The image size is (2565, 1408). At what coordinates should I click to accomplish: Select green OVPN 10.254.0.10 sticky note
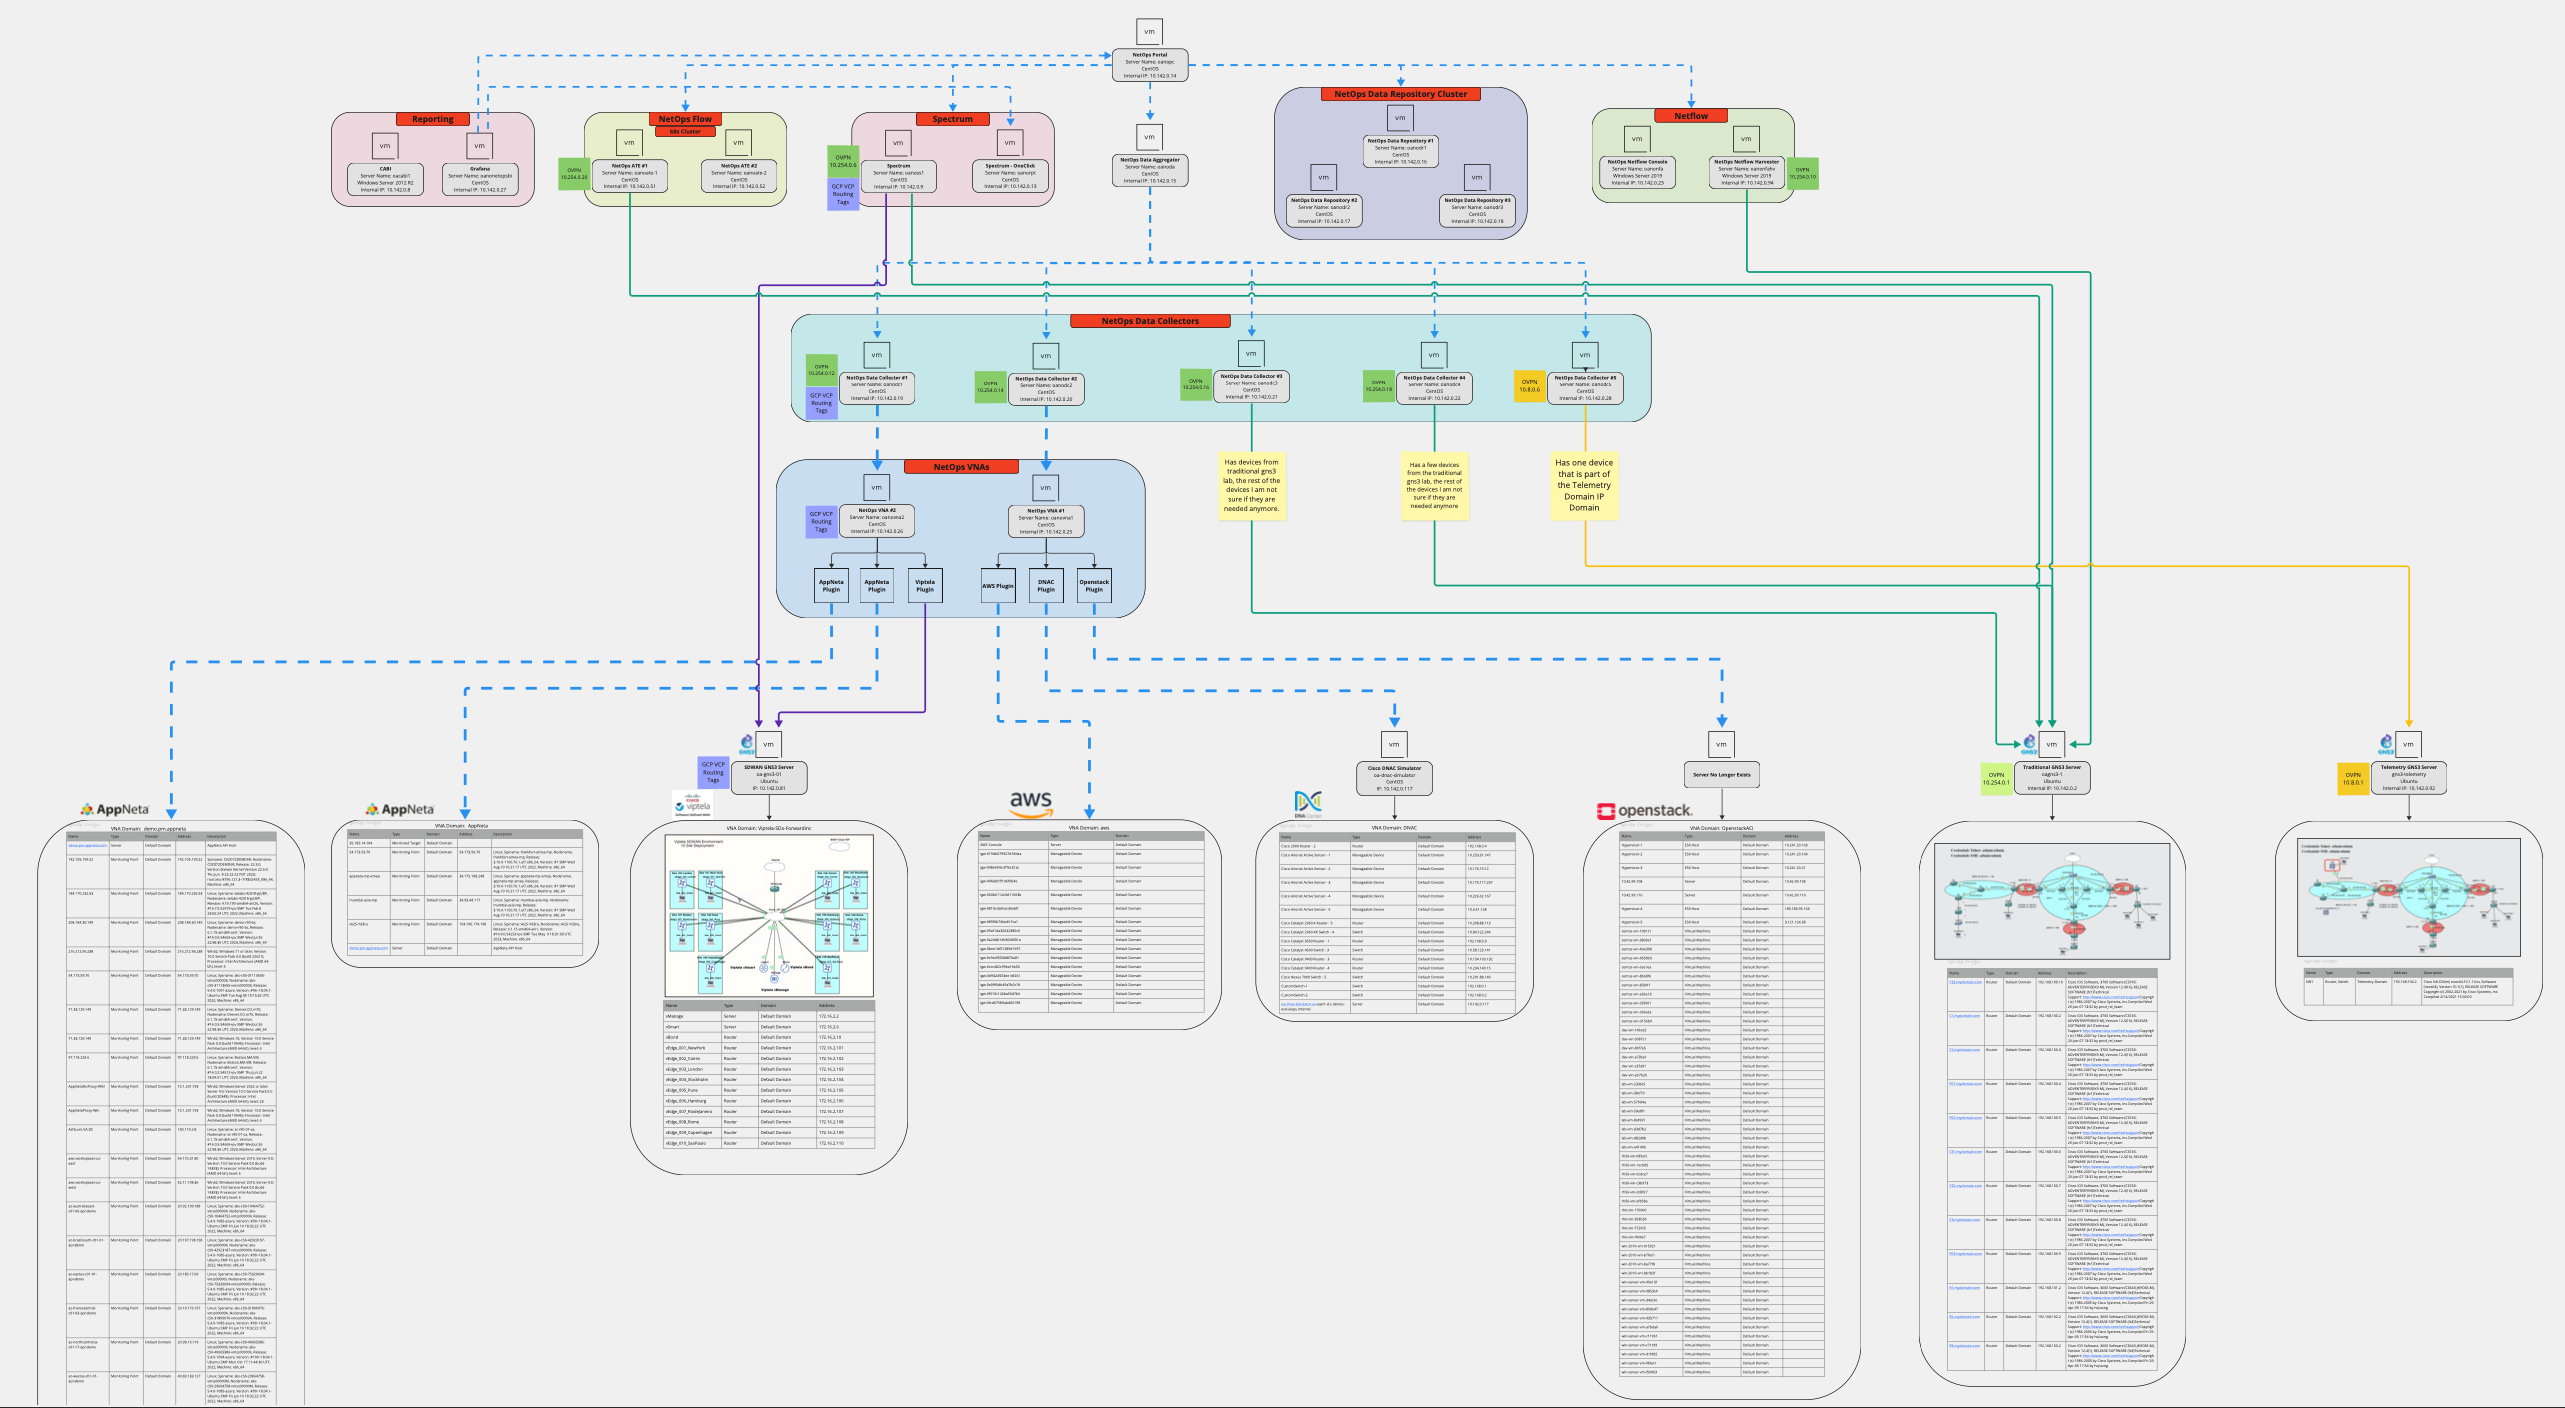1802,174
